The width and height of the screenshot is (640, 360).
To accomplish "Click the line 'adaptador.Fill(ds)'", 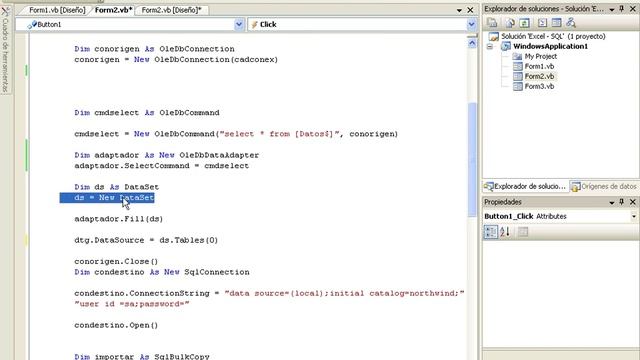I will click(x=118, y=219).
